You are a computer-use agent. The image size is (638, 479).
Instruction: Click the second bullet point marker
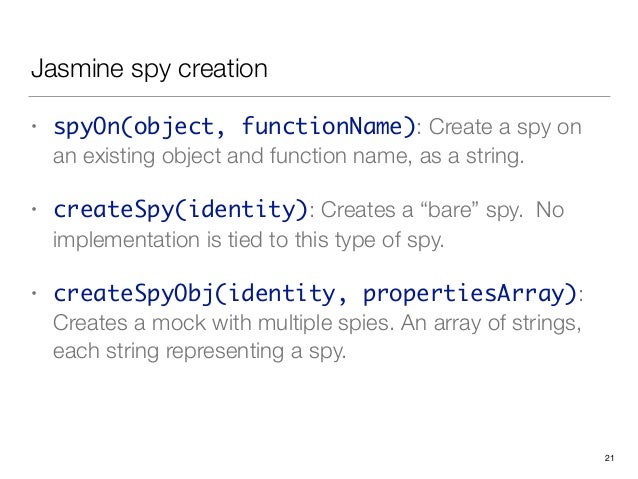coord(35,210)
